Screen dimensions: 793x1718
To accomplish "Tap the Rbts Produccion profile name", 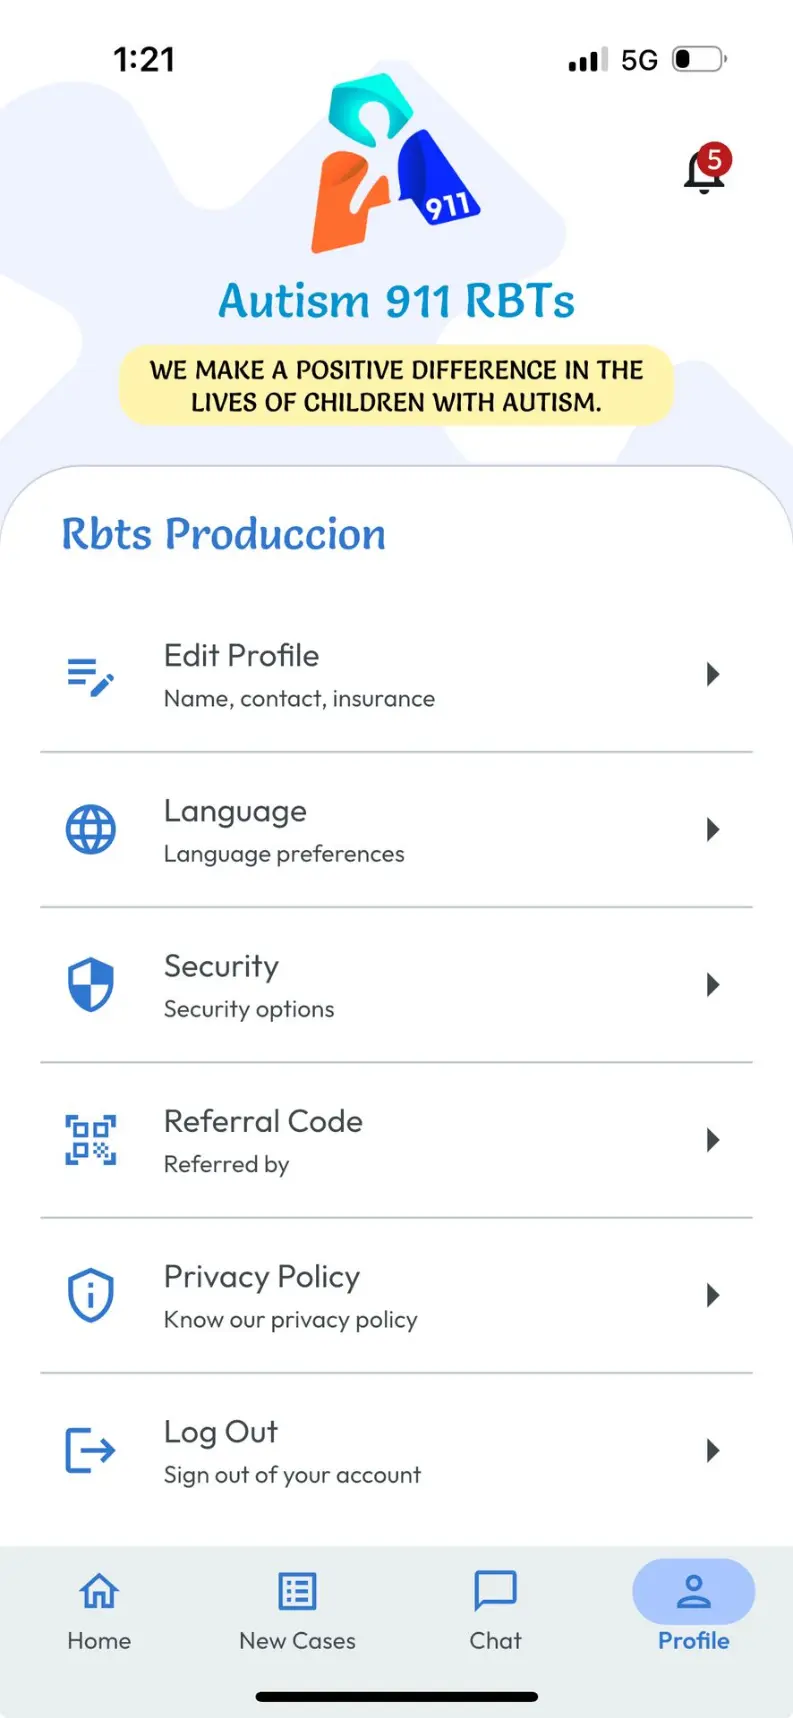I will click(224, 534).
